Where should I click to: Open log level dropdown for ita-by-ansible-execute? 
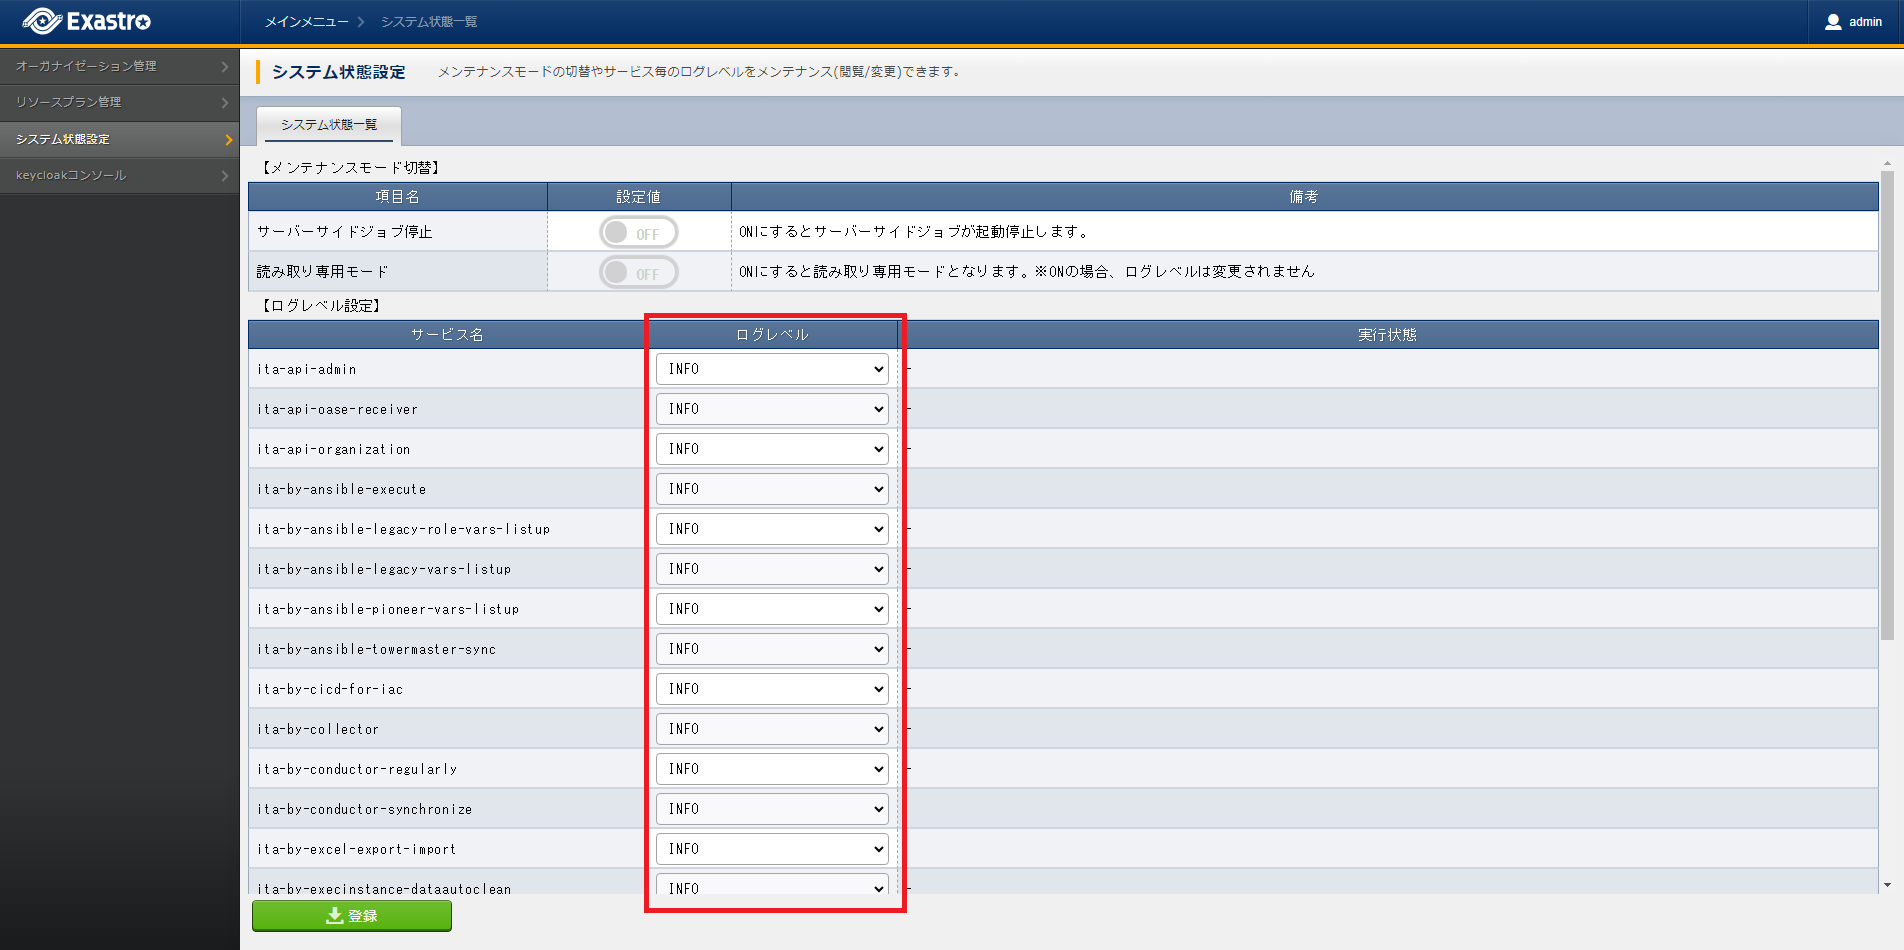point(771,489)
